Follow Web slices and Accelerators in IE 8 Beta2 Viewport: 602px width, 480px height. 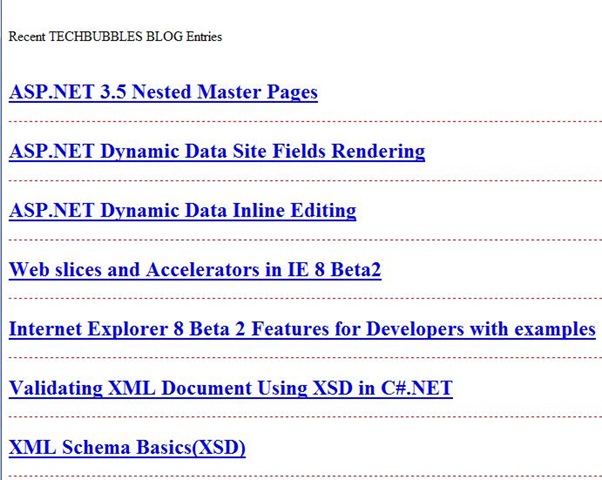195,270
